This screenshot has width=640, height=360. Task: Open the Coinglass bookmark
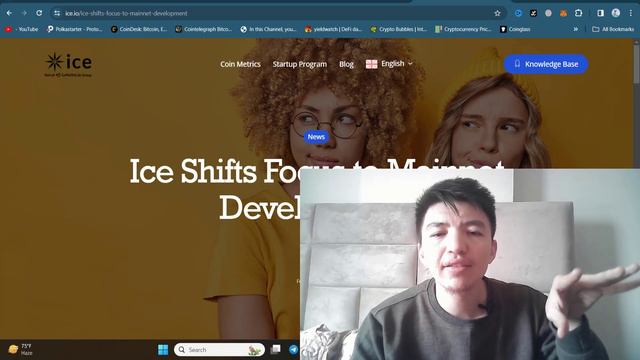(x=515, y=29)
